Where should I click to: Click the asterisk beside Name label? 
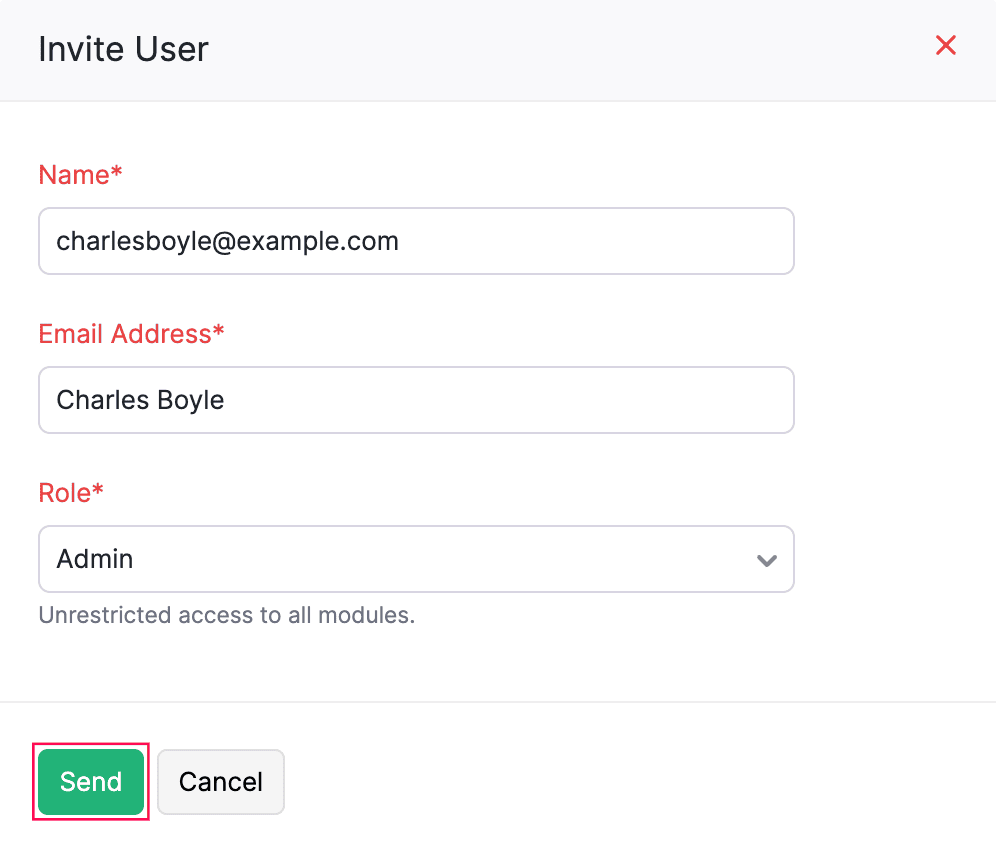(x=117, y=173)
